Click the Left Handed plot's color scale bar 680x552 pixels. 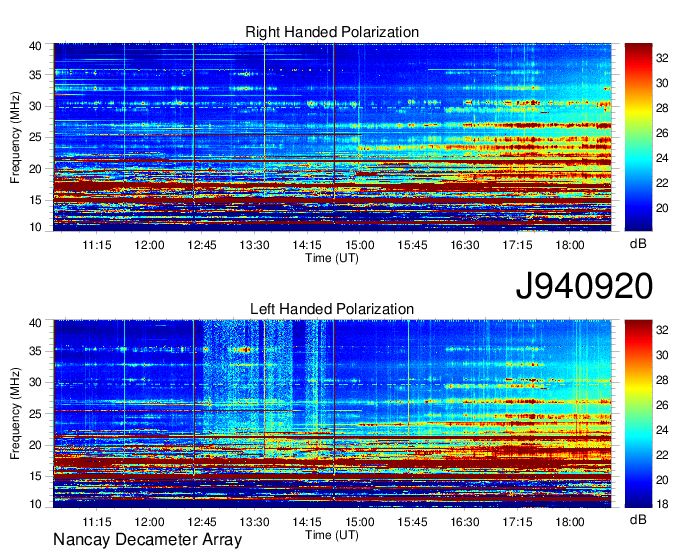pos(638,414)
